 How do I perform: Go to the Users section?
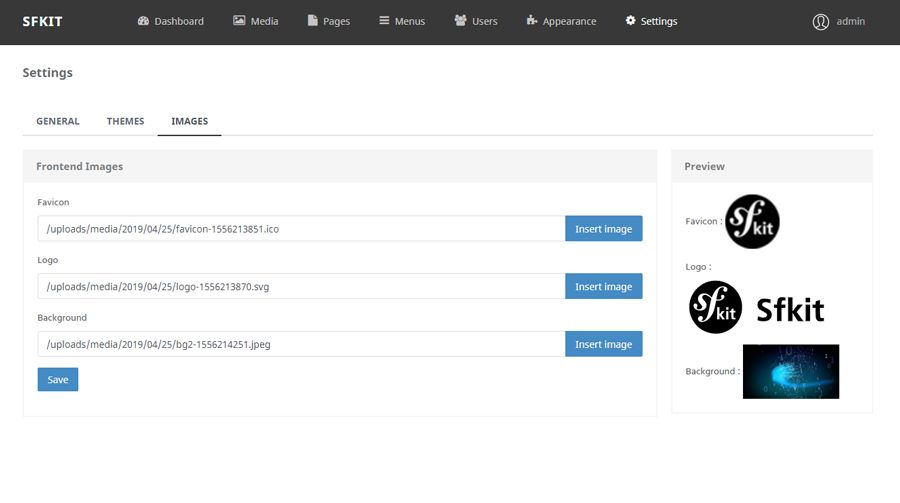click(476, 21)
